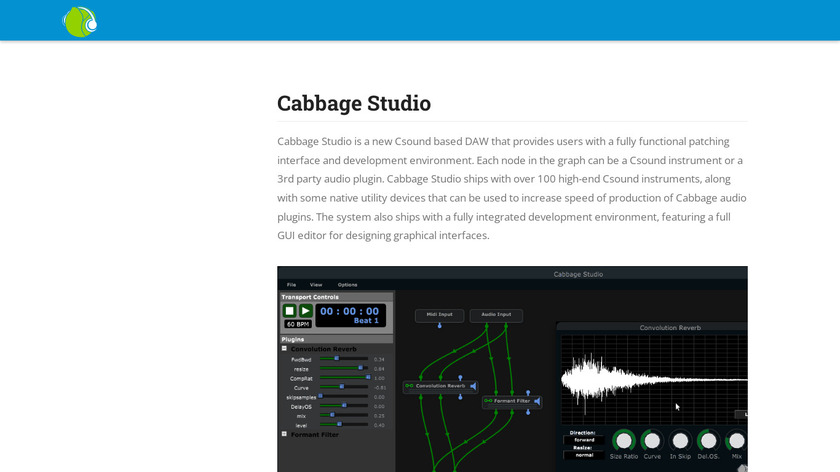Click the blue pin above Formant Filter node
Image resolution: width=840 pixels, height=472 pixels.
click(528, 393)
